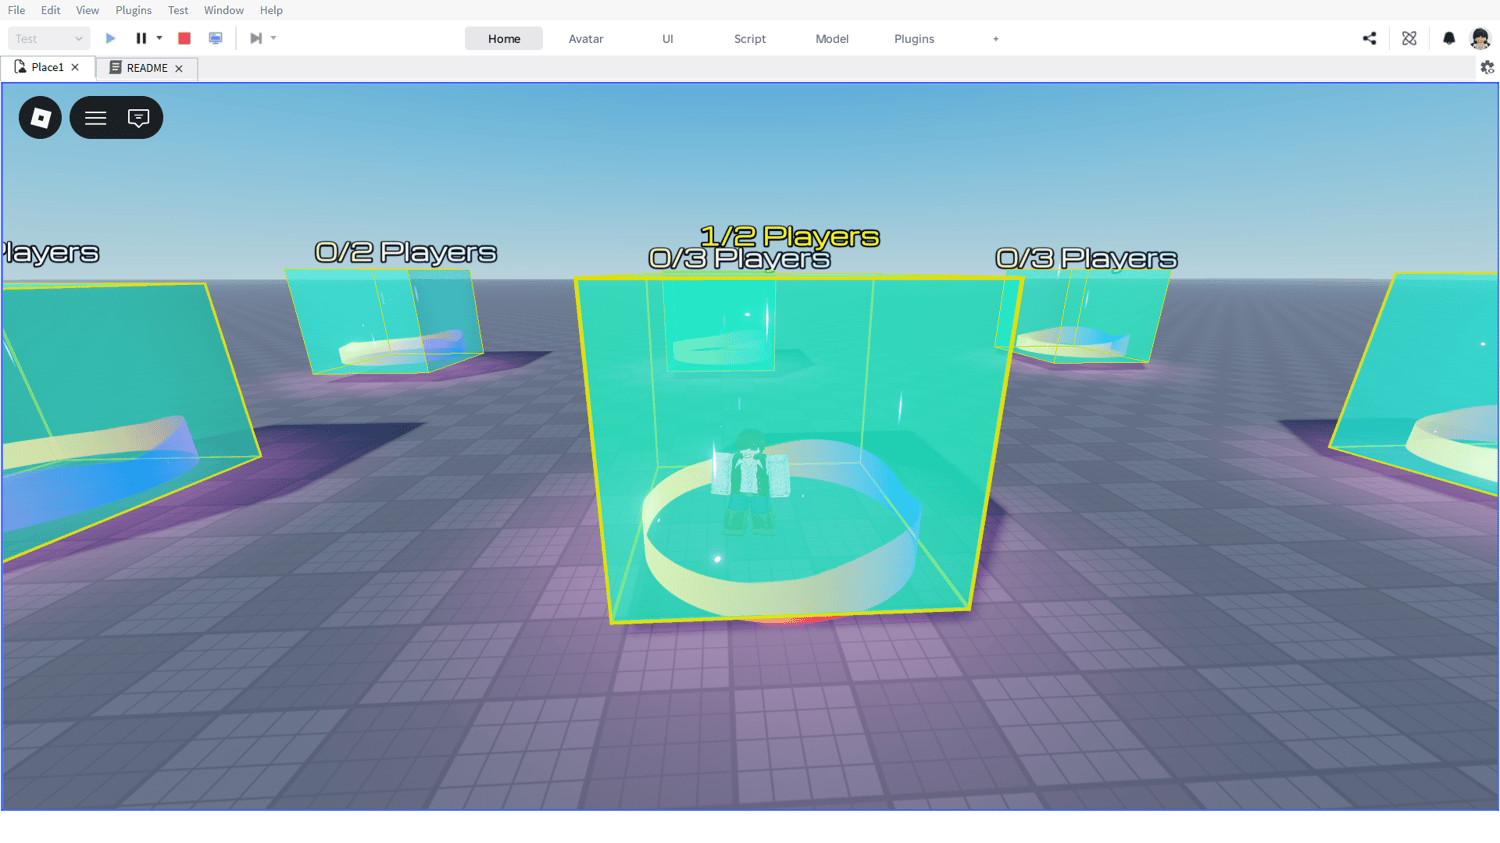Click the step forward icon
Image resolution: width=1500 pixels, height=843 pixels.
pos(256,38)
